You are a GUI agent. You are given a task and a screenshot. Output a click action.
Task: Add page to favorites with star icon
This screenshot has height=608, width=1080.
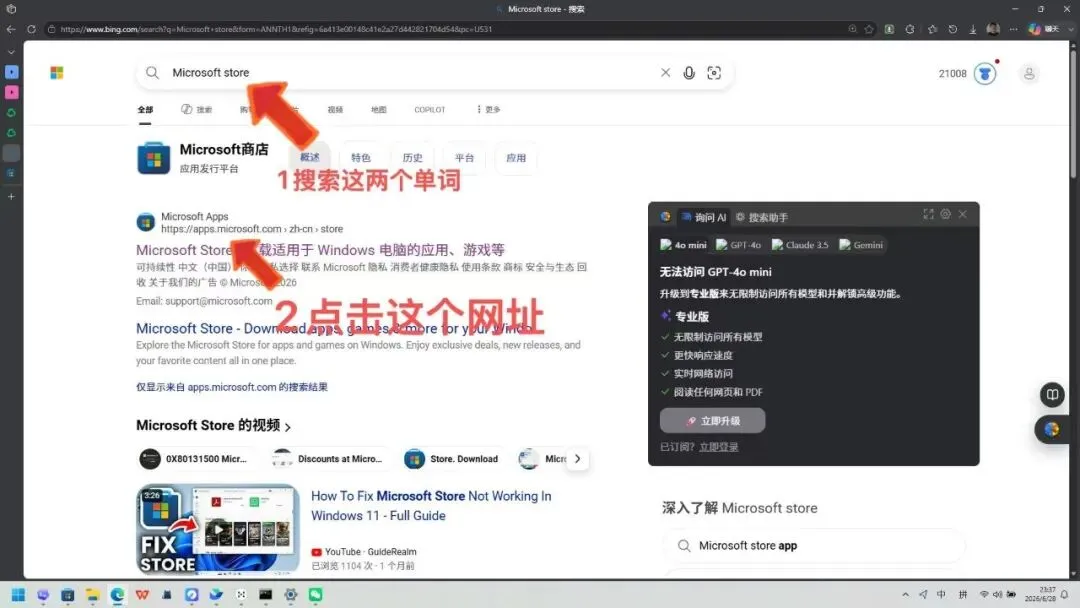(x=869, y=29)
